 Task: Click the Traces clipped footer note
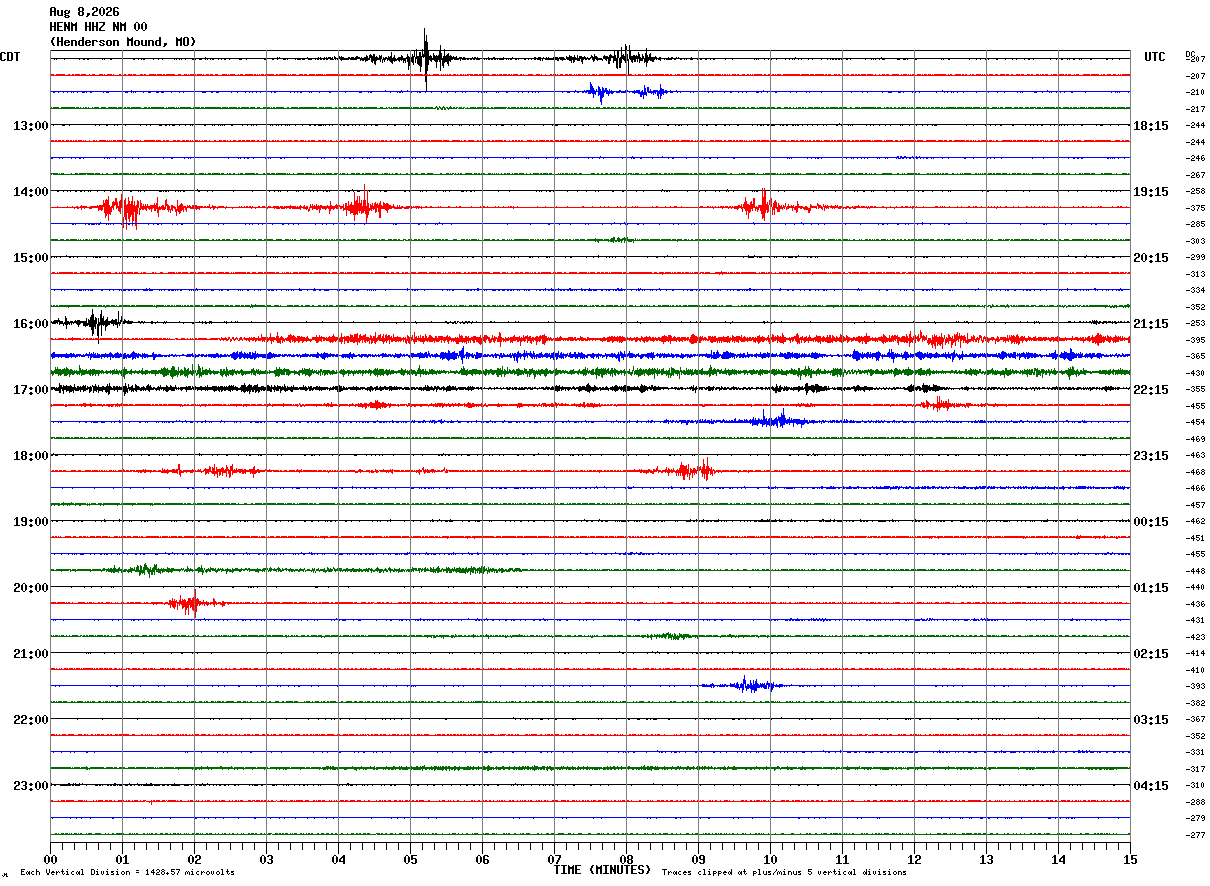point(784,873)
